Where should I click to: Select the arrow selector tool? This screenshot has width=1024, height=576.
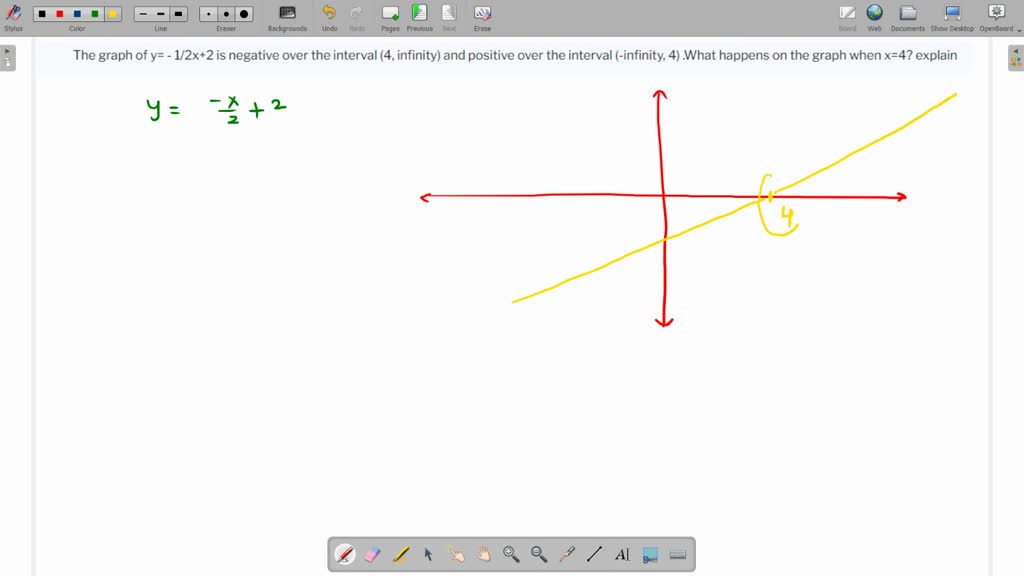(x=428, y=554)
